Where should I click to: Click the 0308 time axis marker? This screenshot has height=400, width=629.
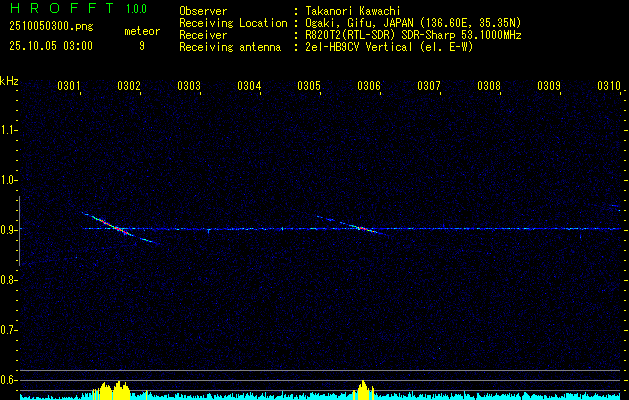(489, 85)
